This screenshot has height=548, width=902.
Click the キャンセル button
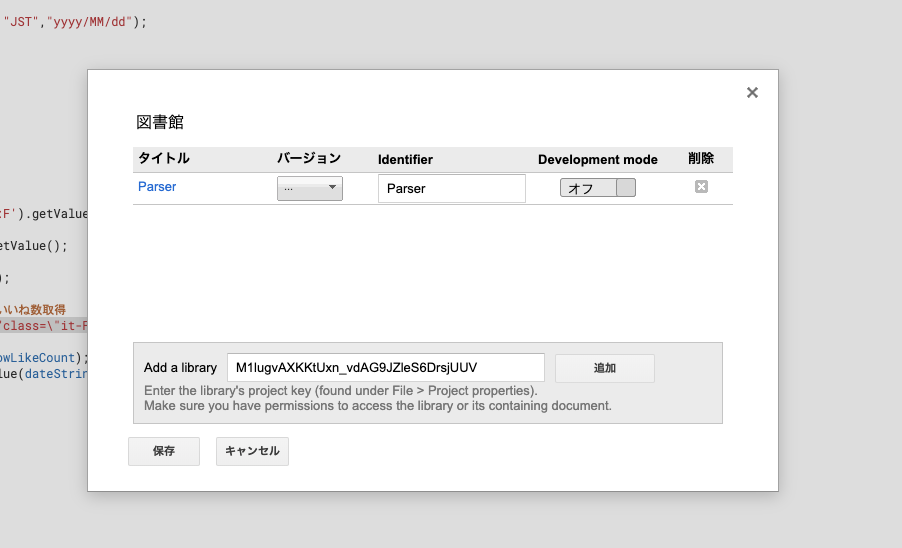pos(252,451)
